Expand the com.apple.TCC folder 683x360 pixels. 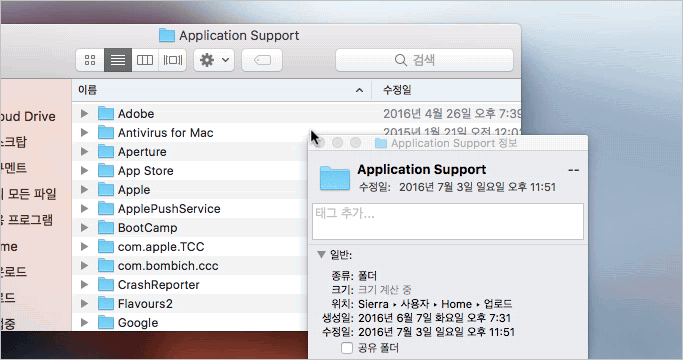pos(85,247)
